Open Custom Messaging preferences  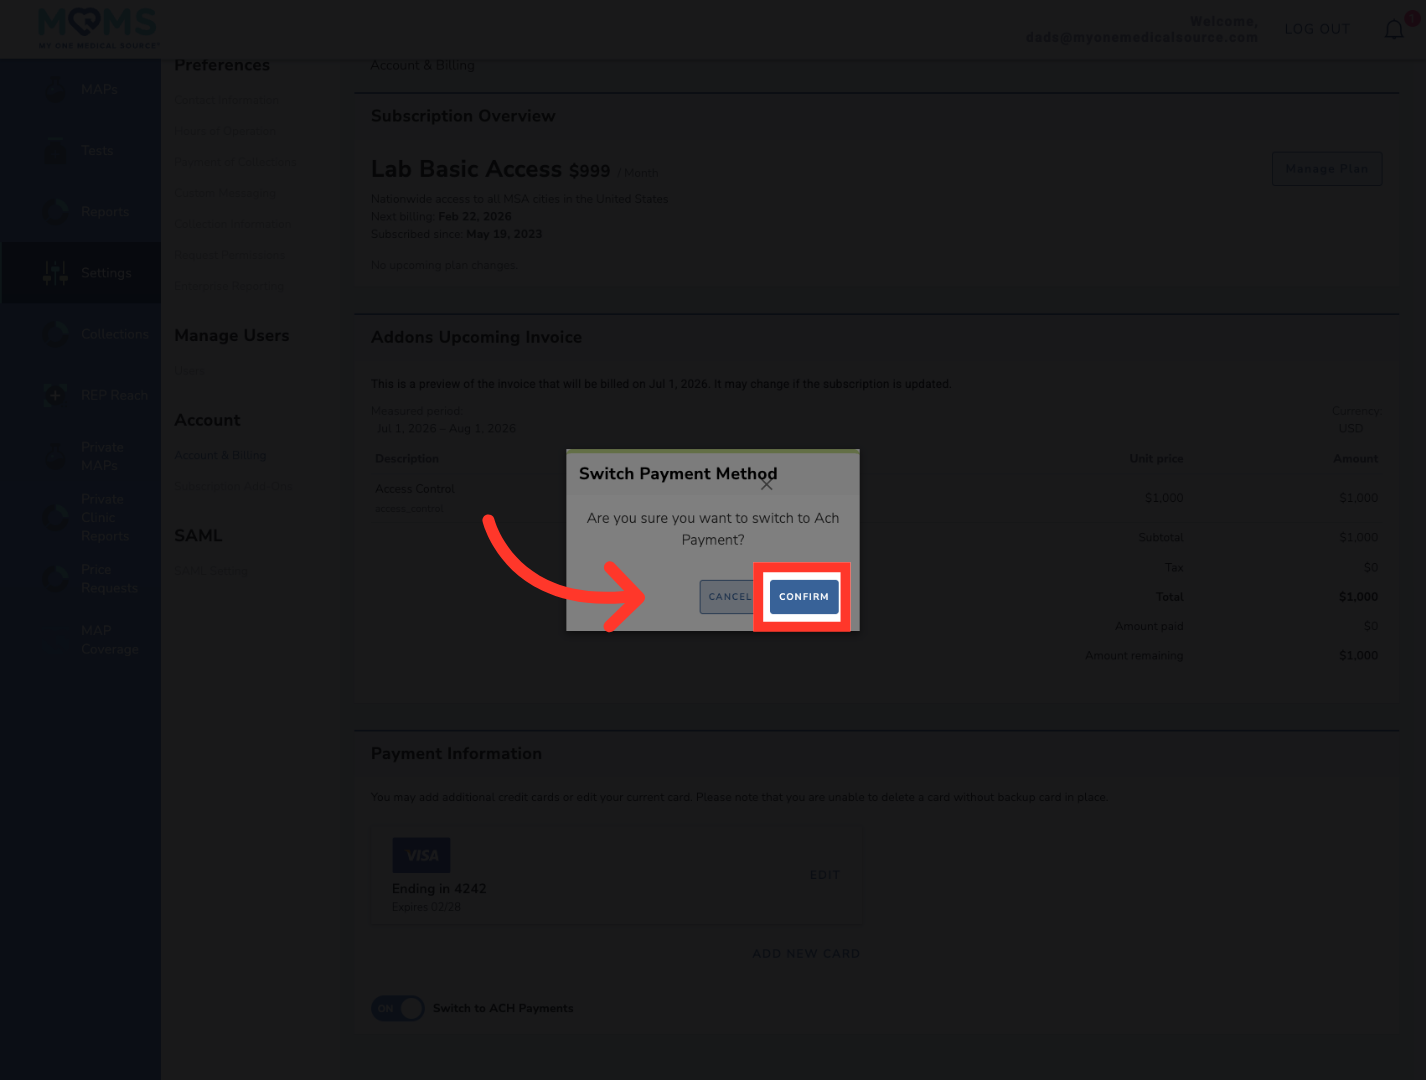(226, 193)
